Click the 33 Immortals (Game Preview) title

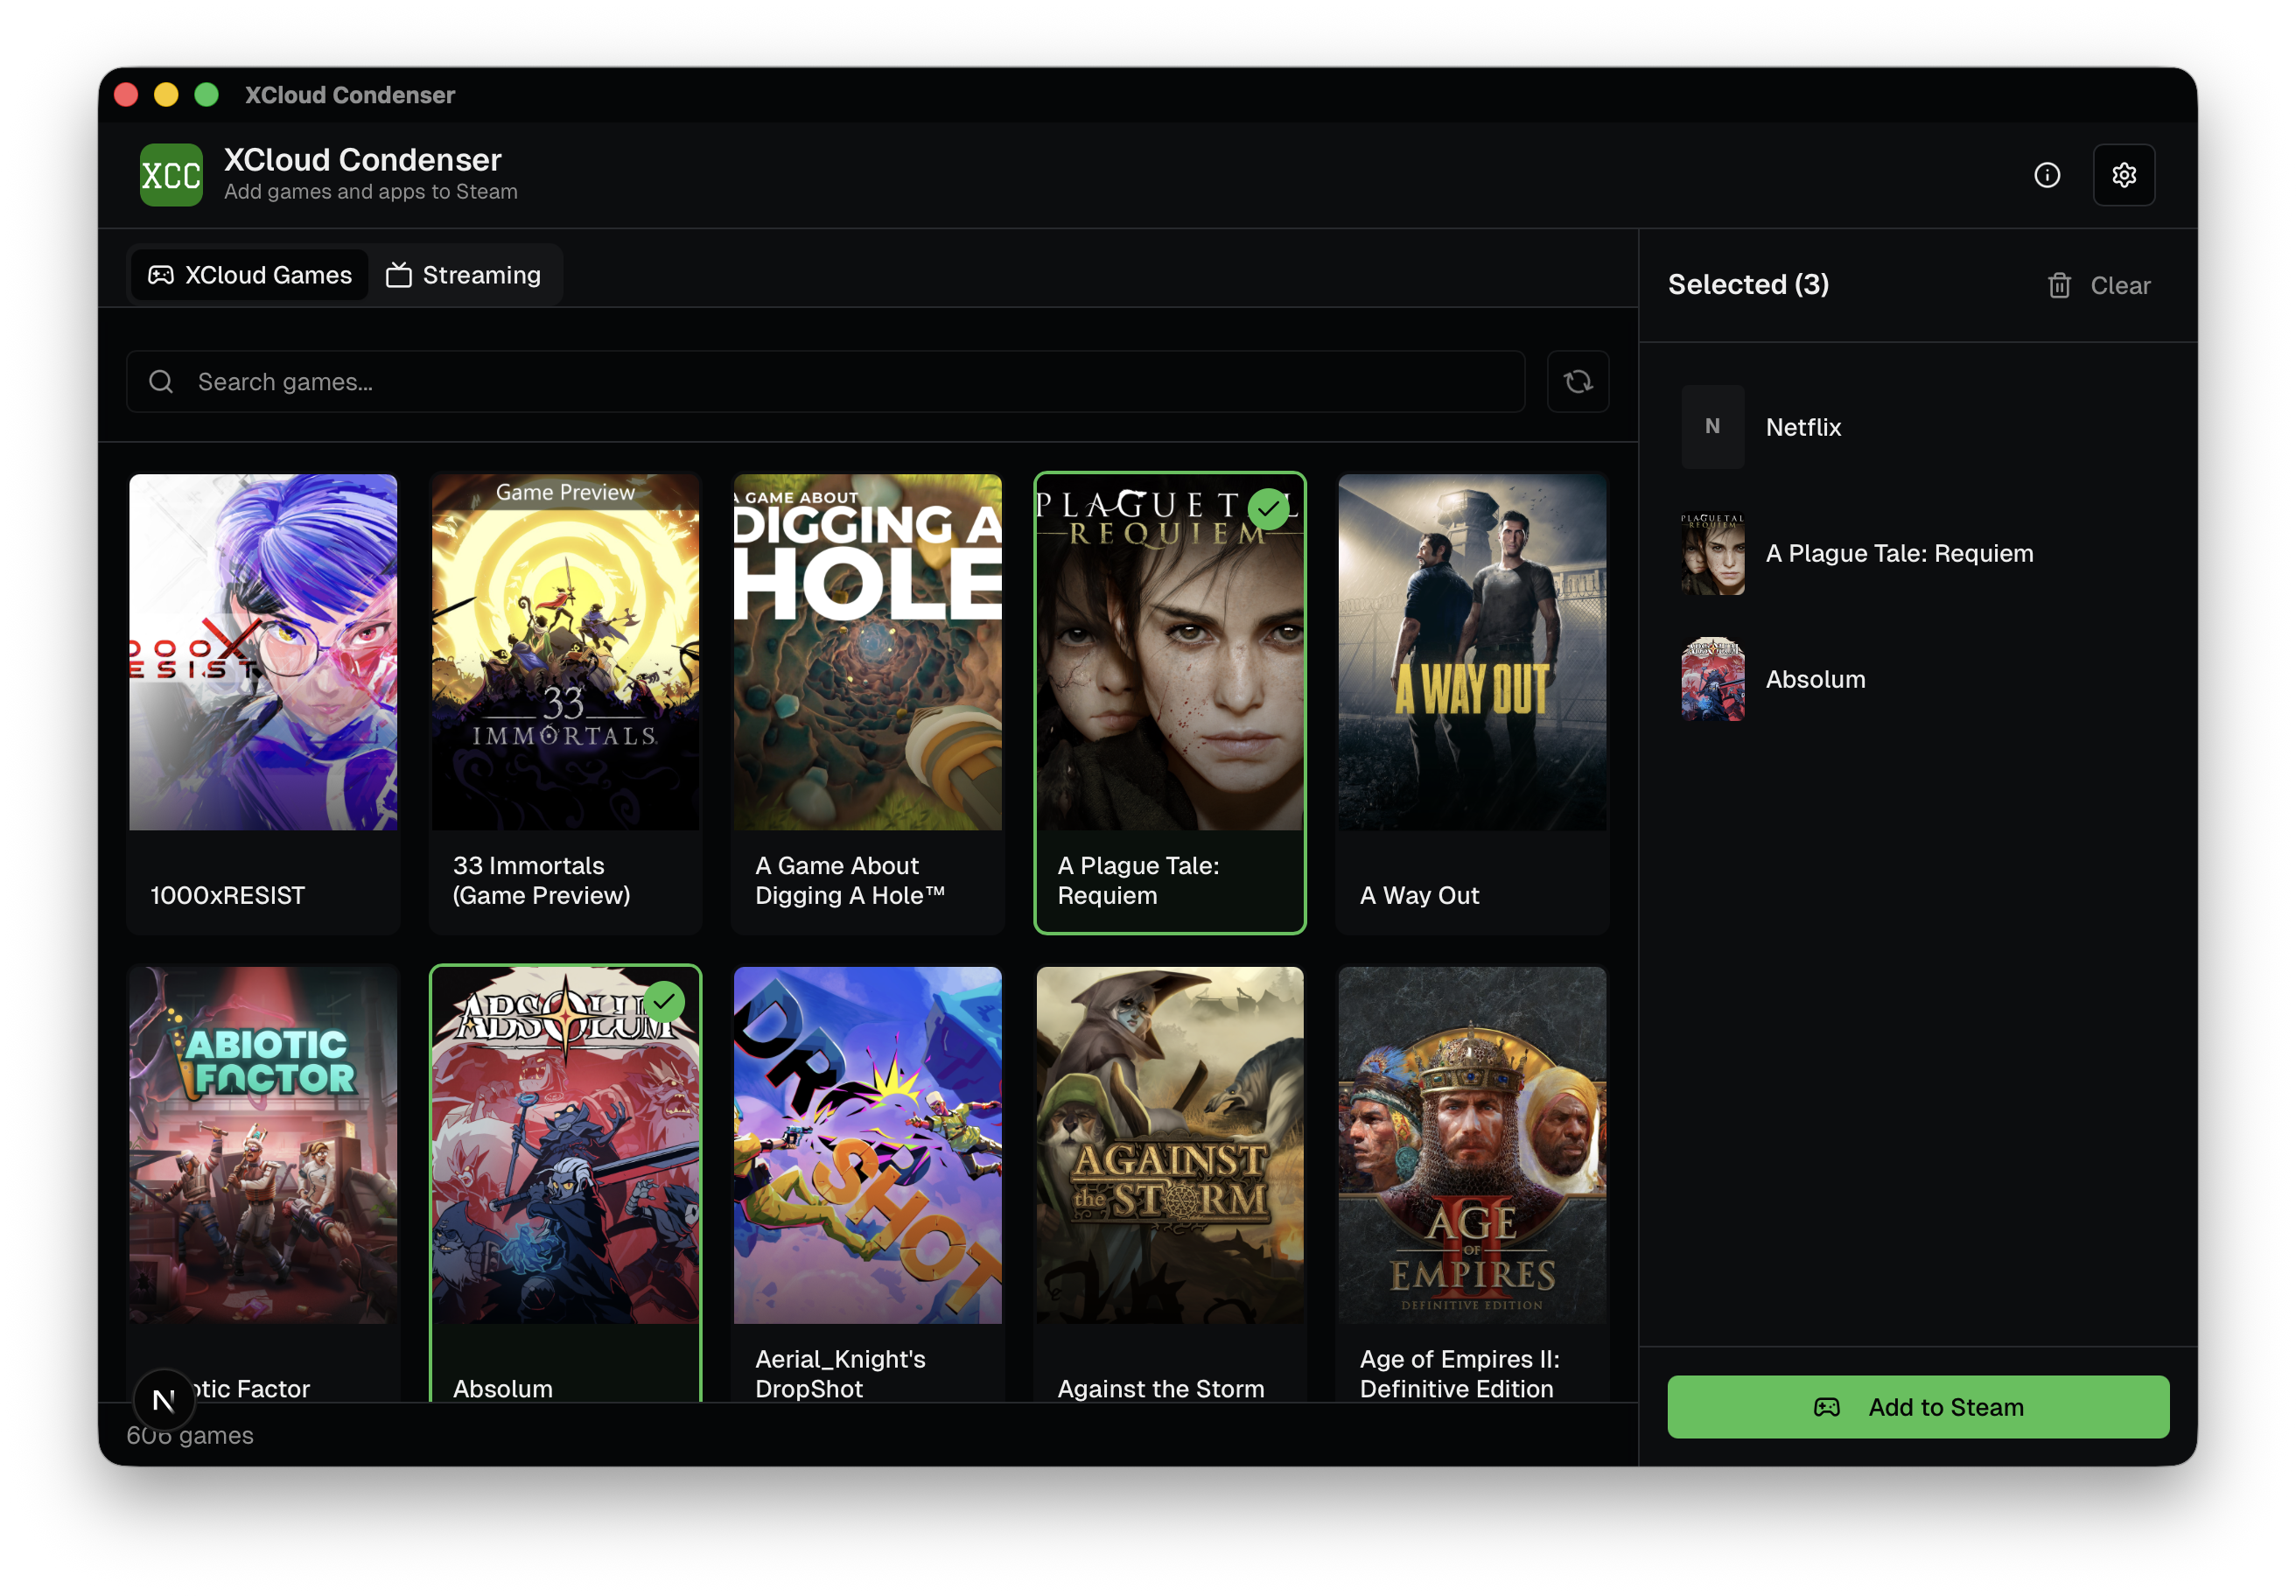coord(541,880)
